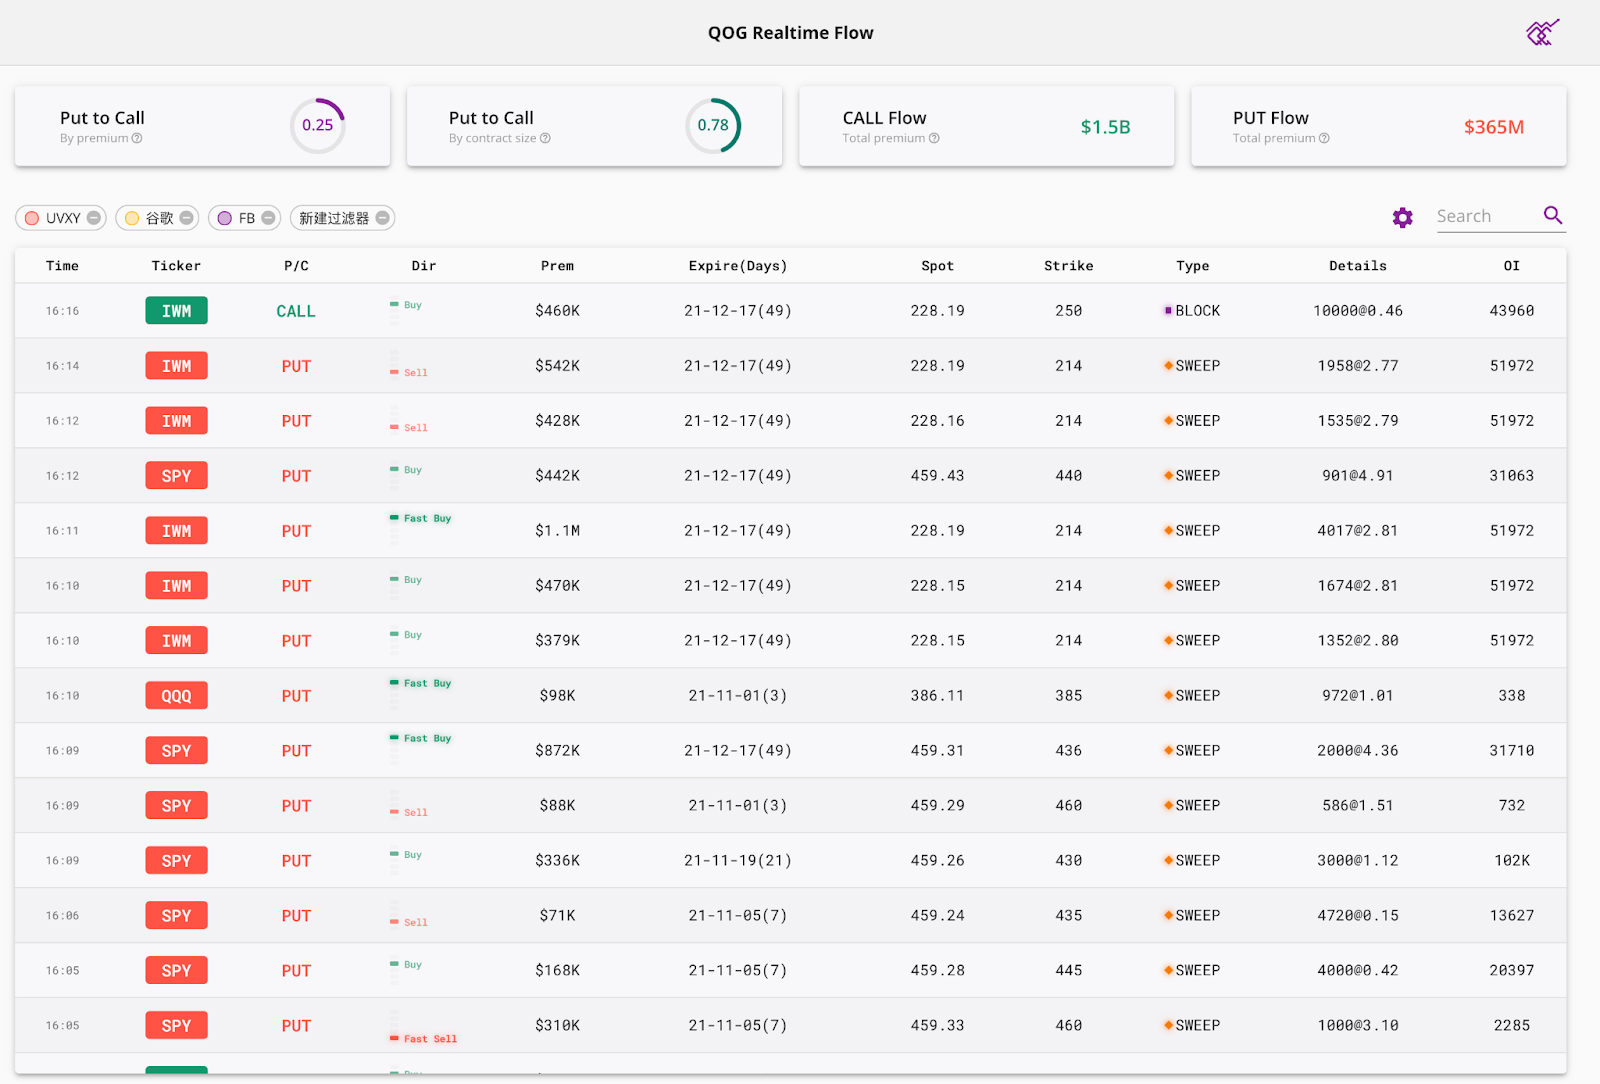Remove the UVXY filter chip

point(93,218)
